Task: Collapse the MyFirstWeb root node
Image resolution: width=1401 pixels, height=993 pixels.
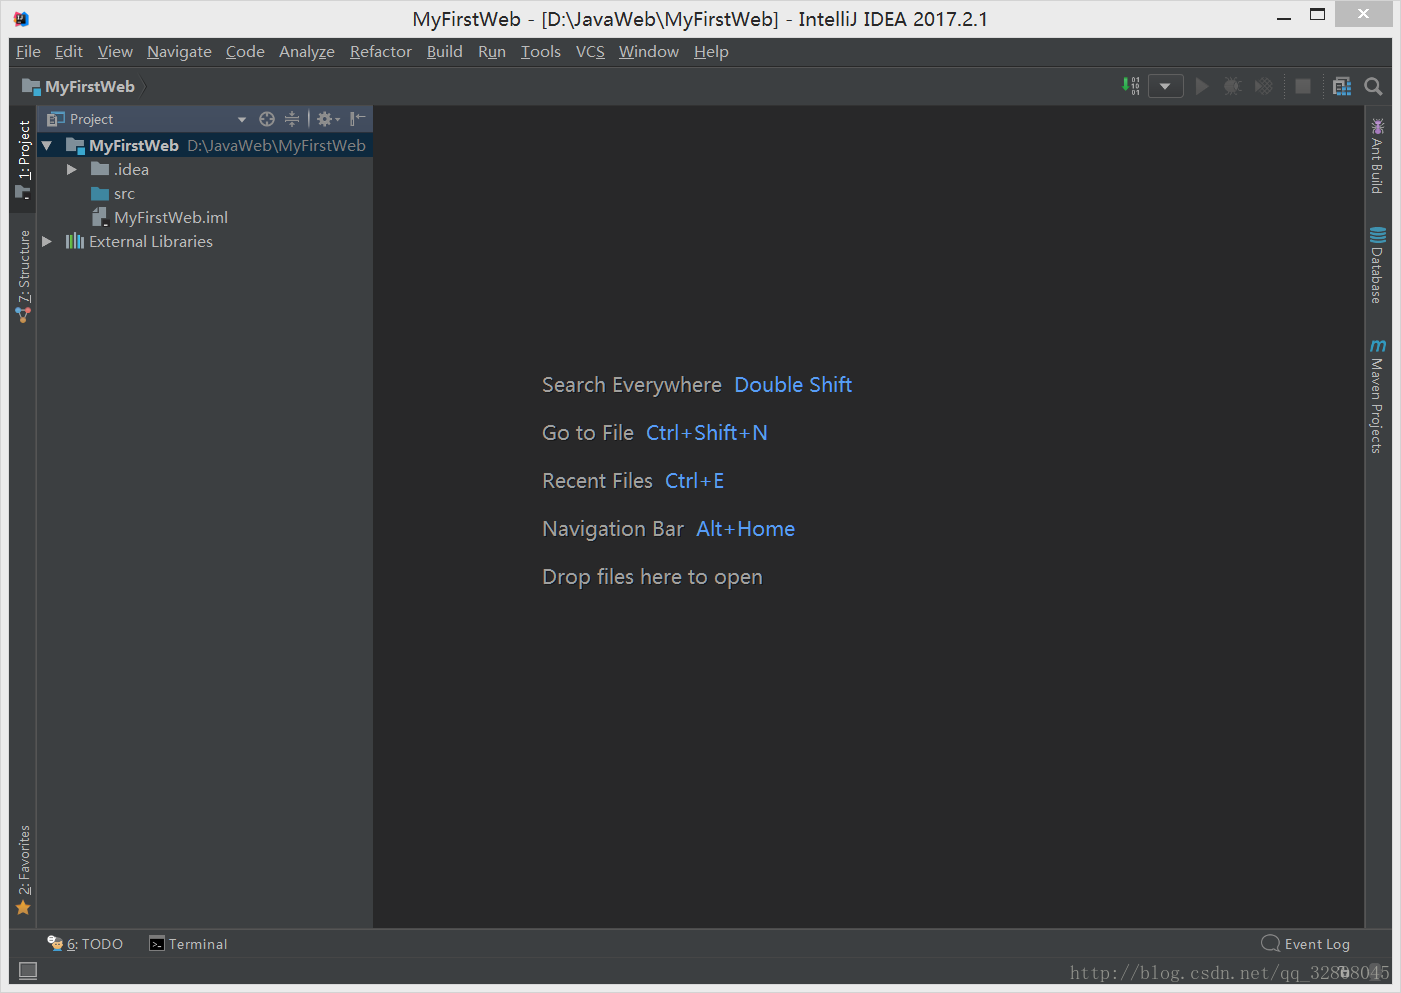Action: tap(47, 145)
